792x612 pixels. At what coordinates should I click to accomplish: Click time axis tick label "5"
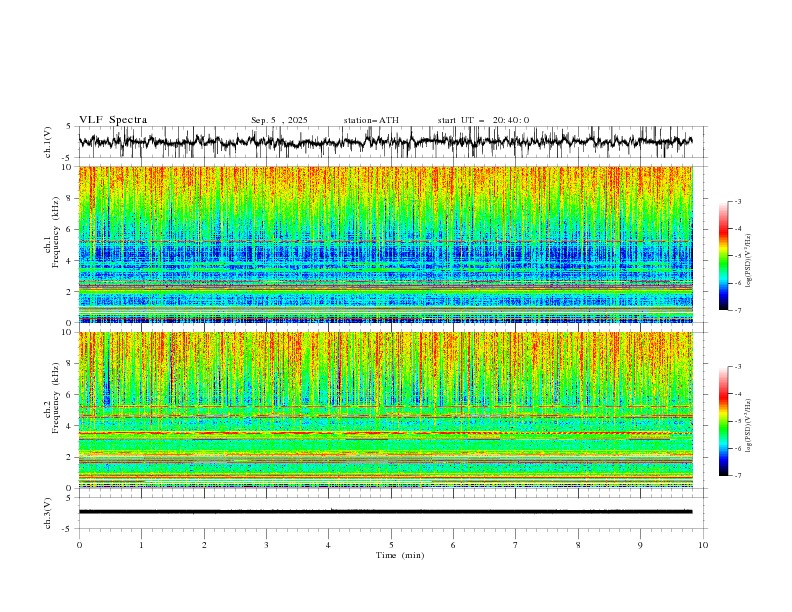[x=391, y=545]
